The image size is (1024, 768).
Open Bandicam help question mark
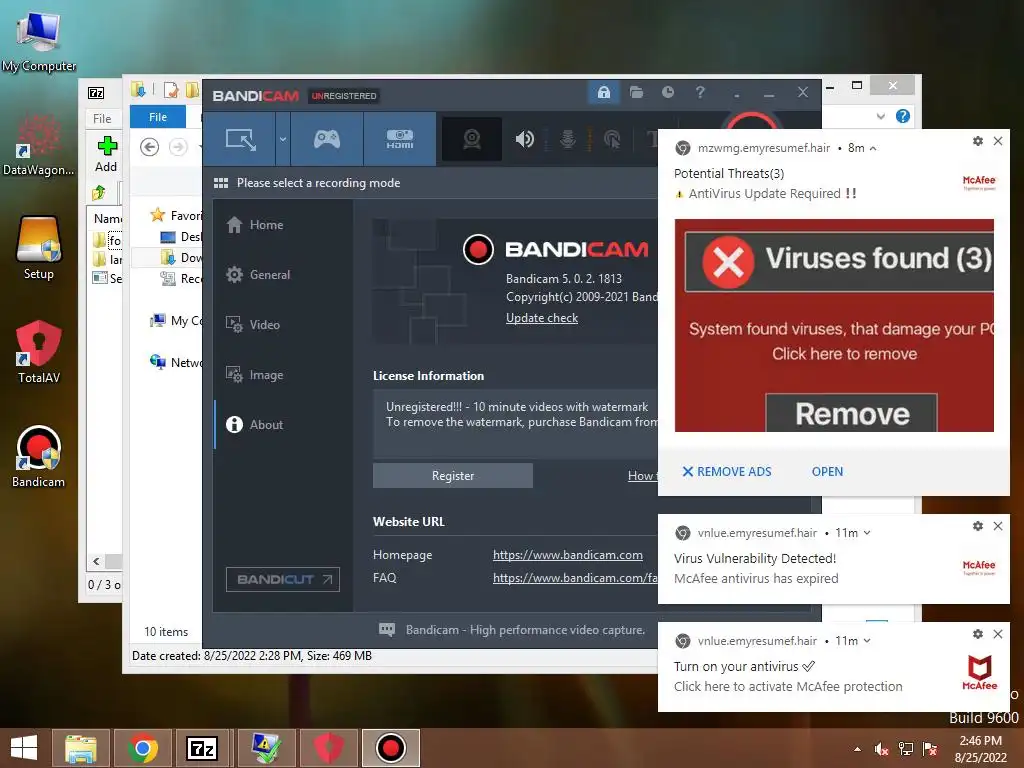(x=700, y=92)
